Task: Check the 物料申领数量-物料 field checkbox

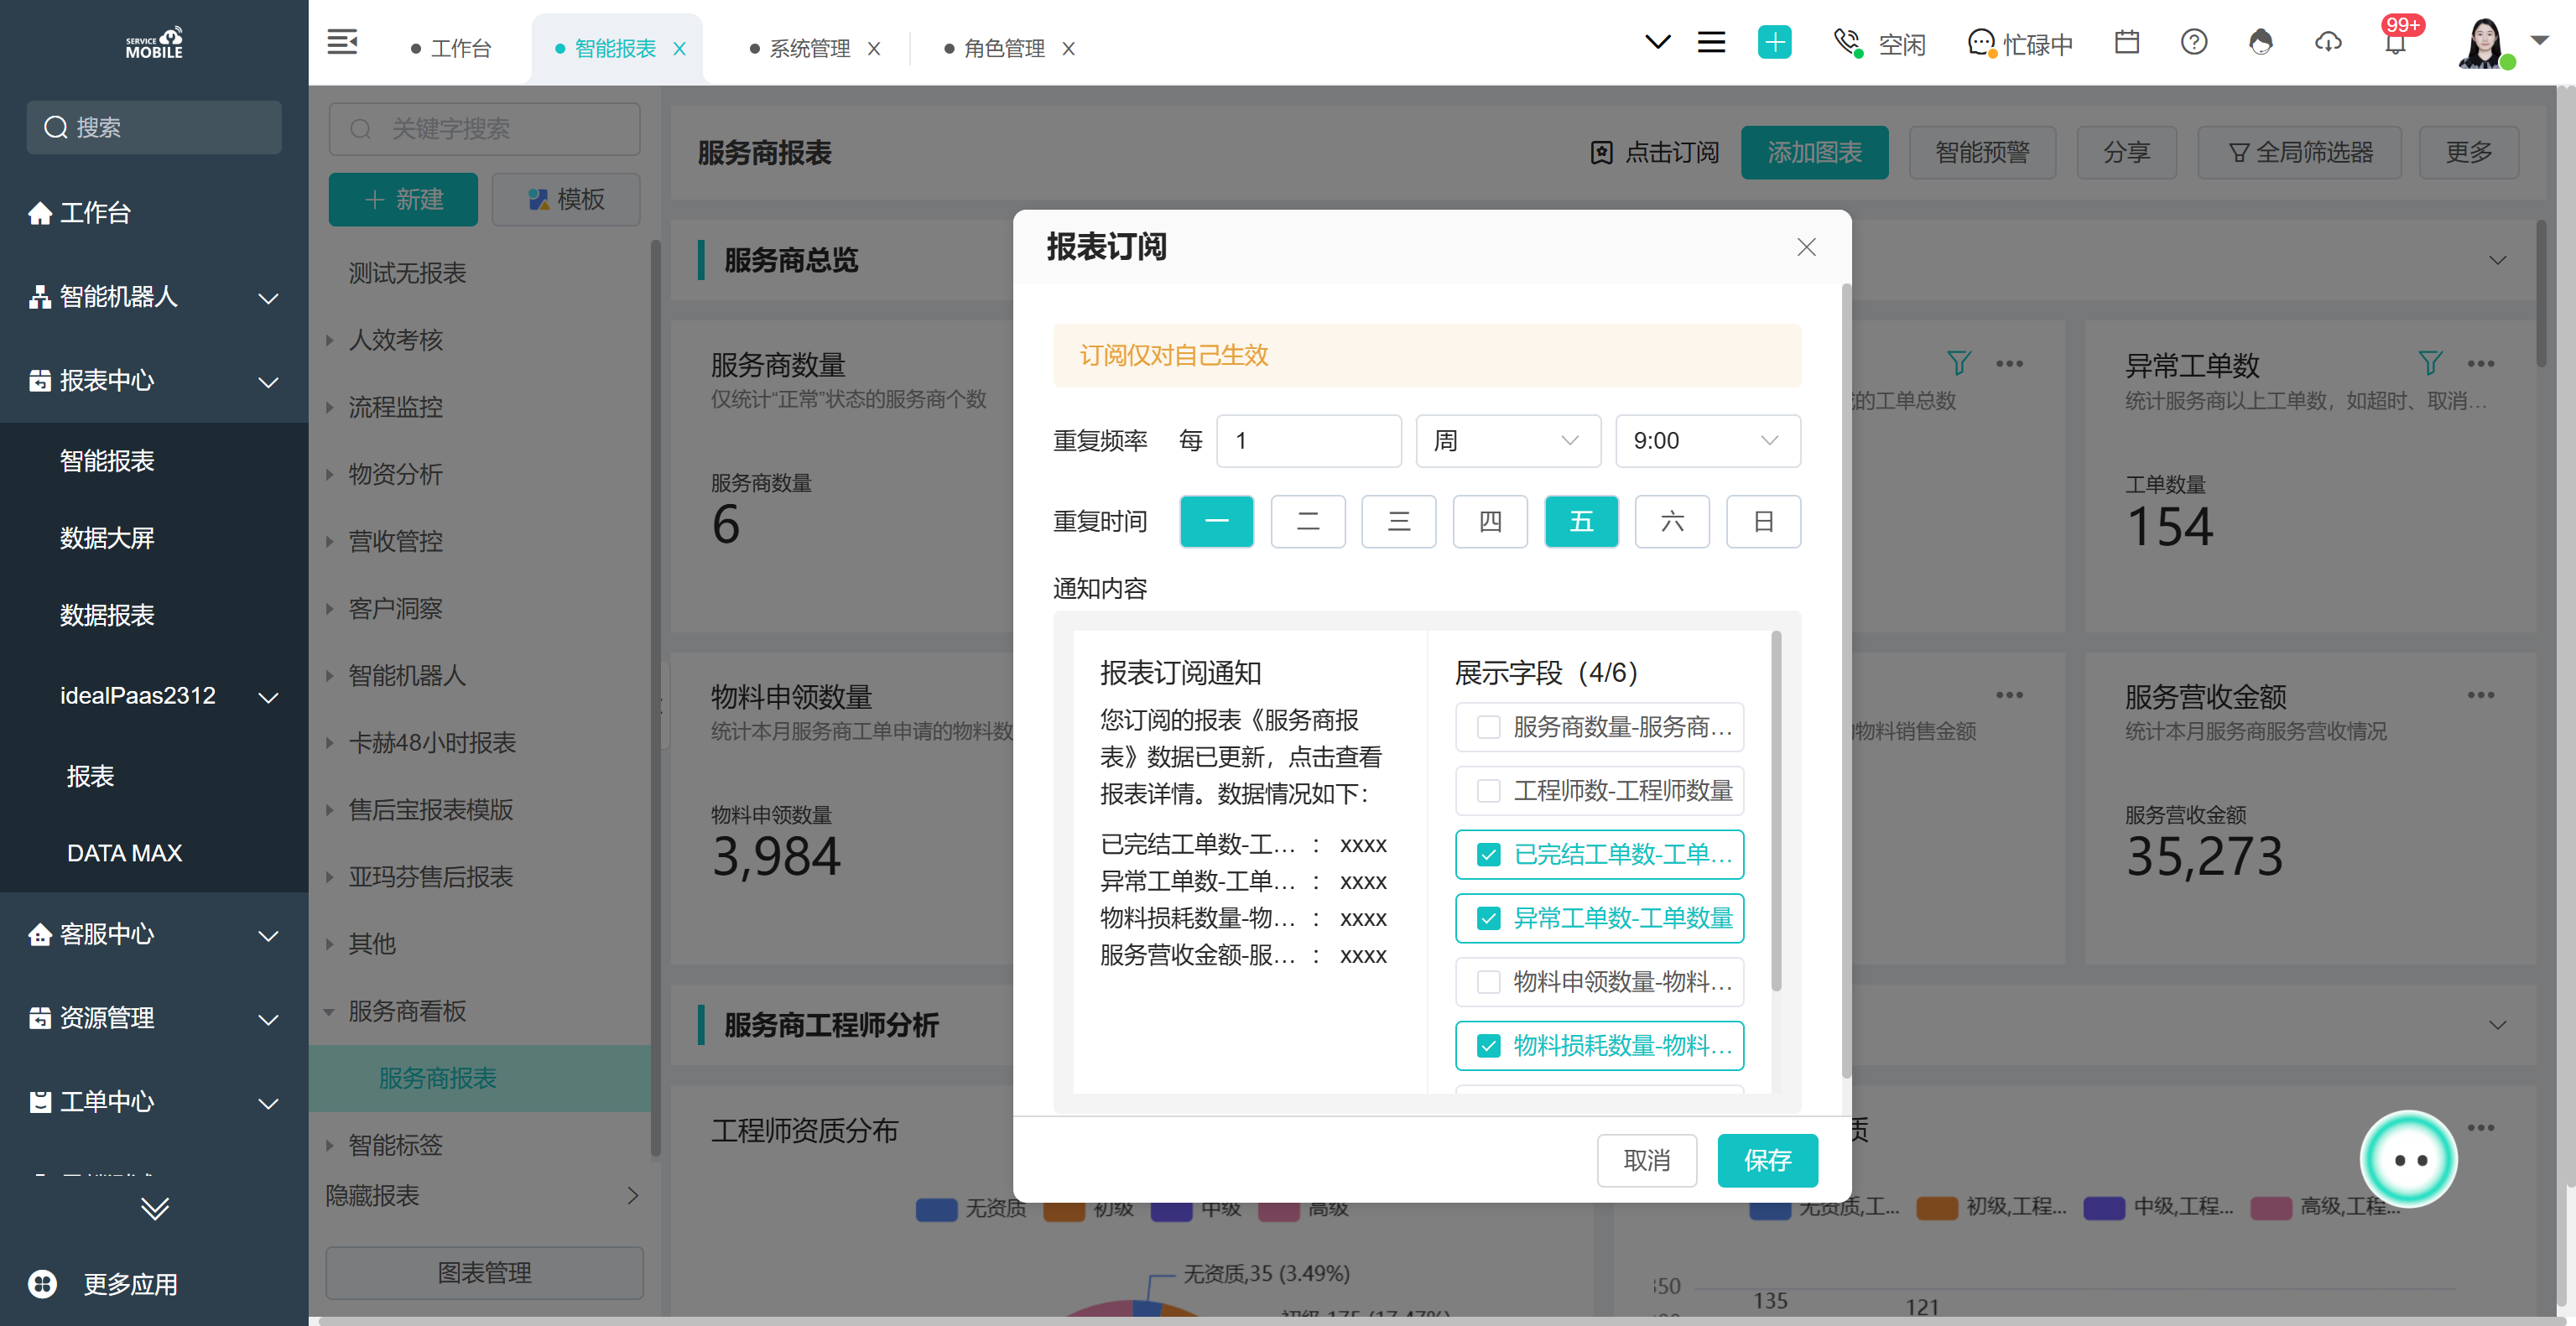Action: (x=1488, y=982)
